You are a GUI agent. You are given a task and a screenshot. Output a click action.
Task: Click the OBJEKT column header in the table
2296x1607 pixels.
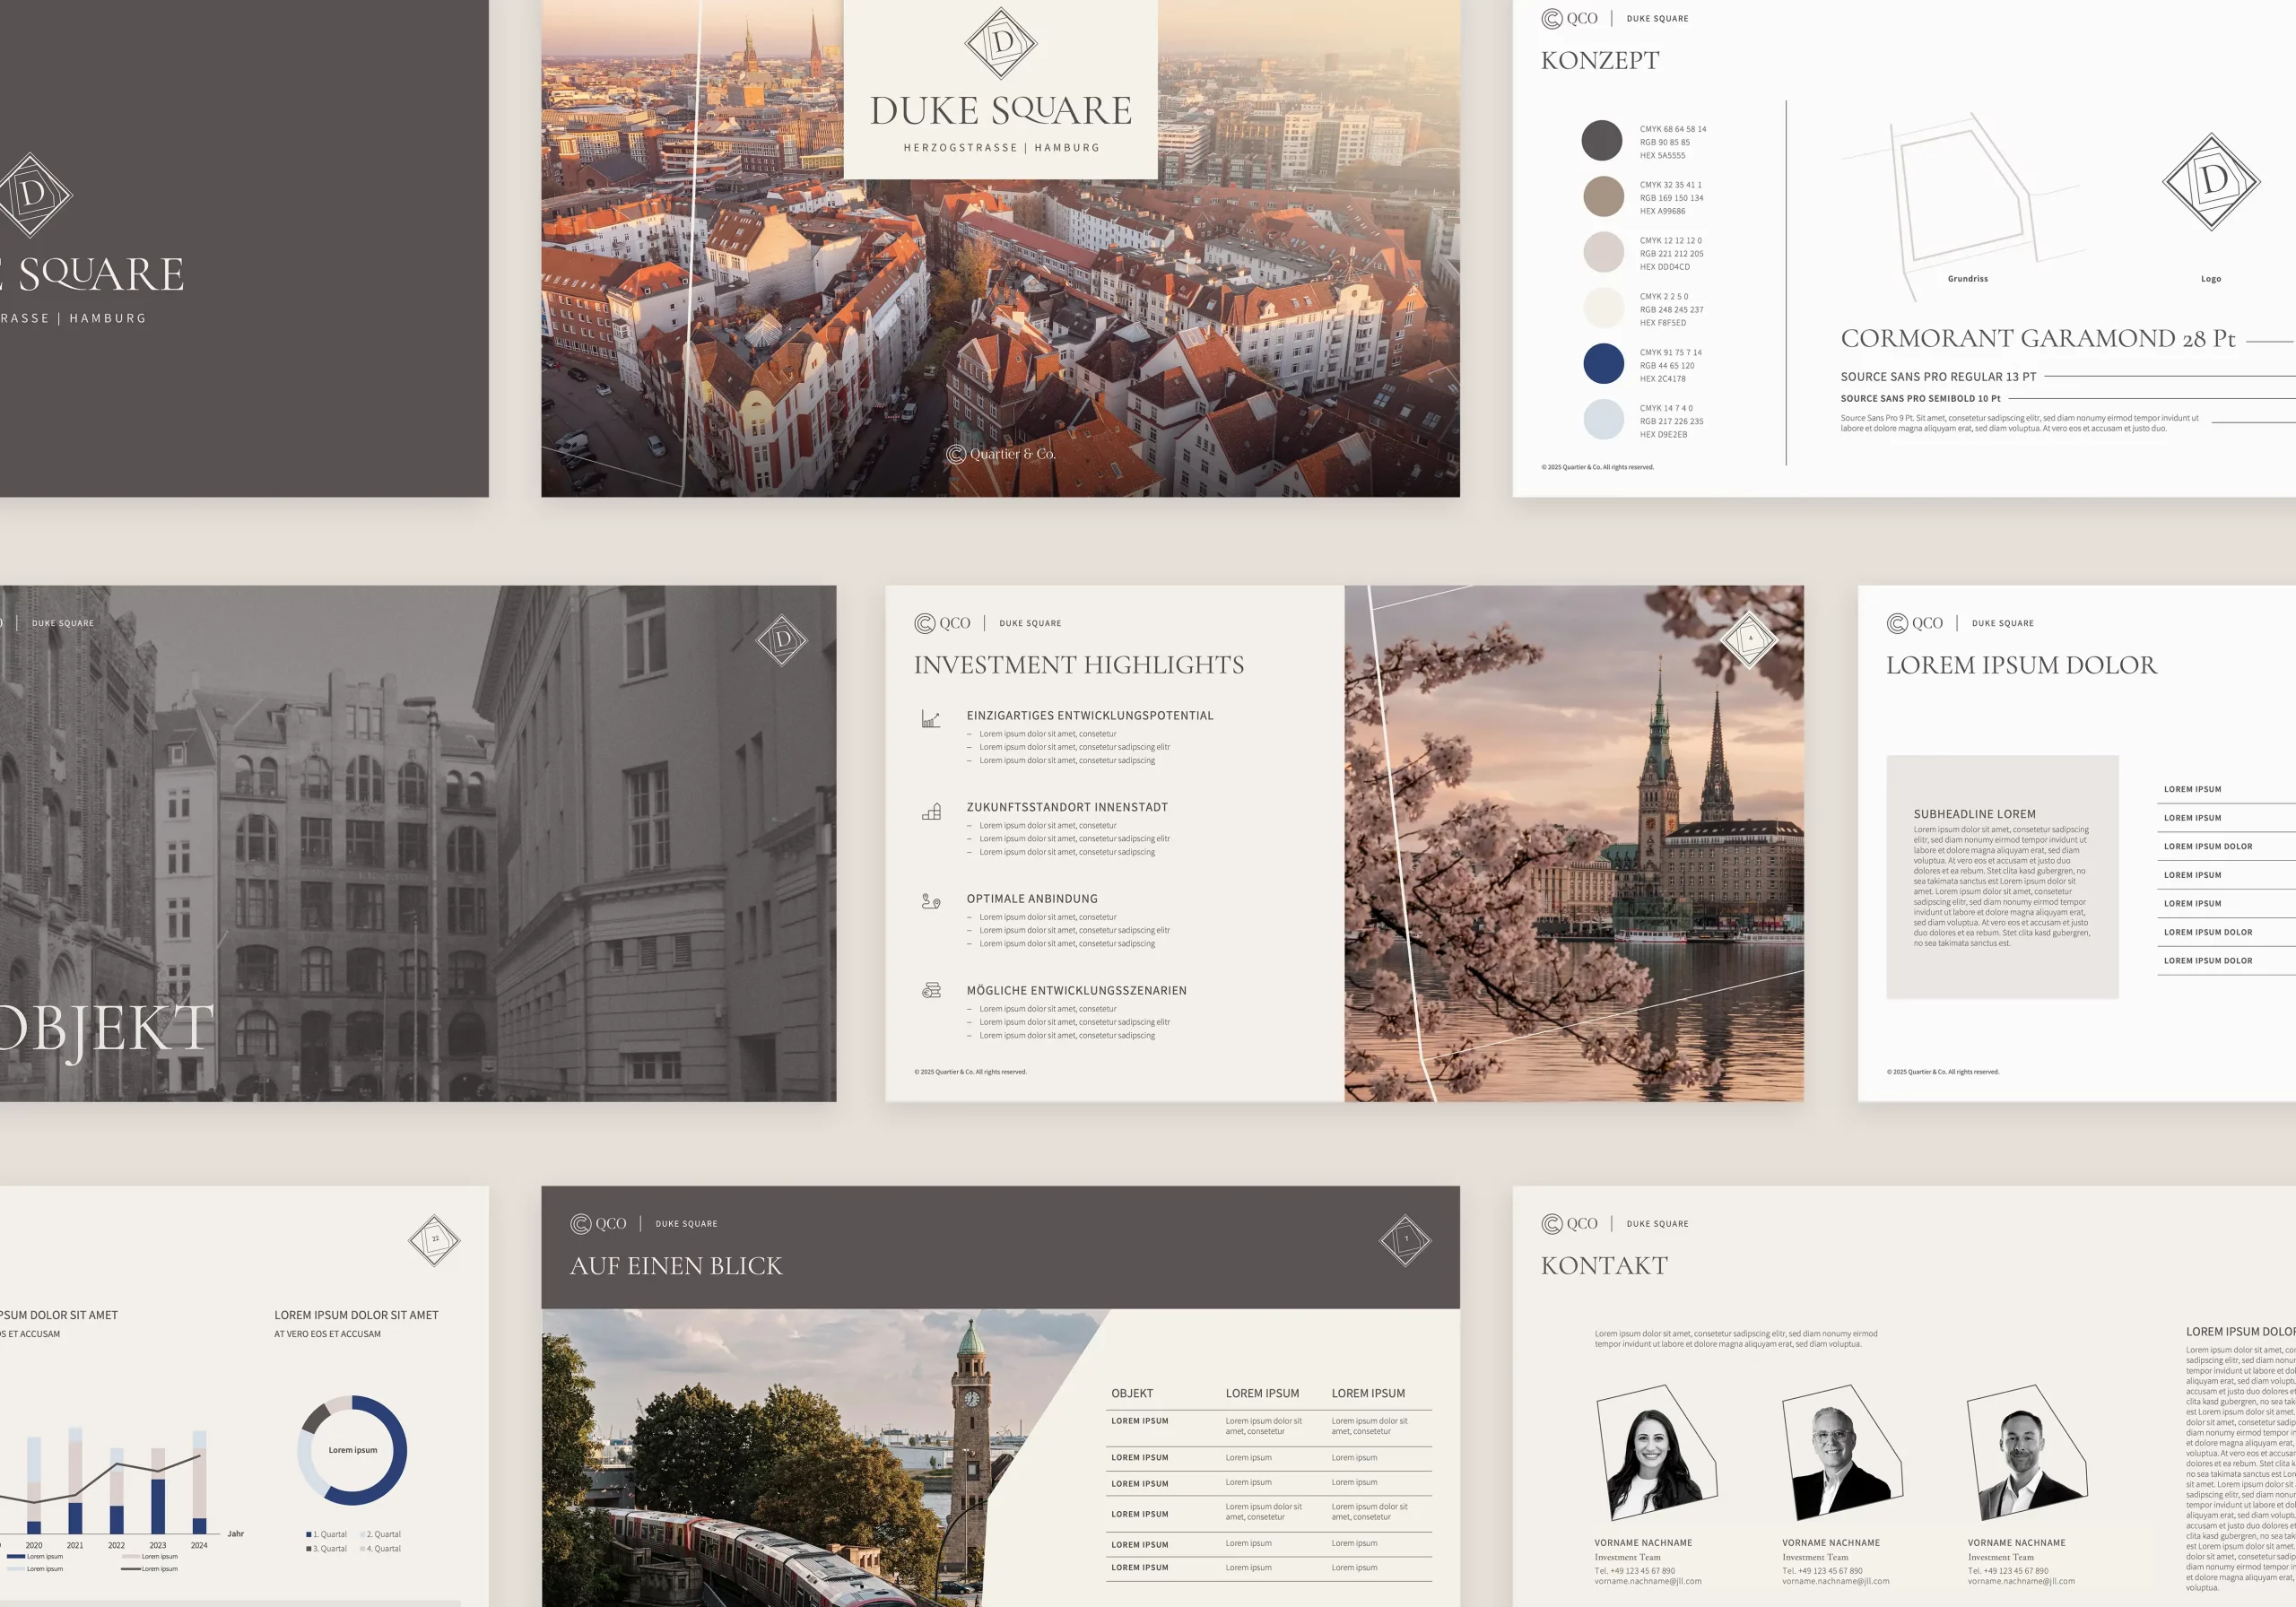(1132, 1393)
